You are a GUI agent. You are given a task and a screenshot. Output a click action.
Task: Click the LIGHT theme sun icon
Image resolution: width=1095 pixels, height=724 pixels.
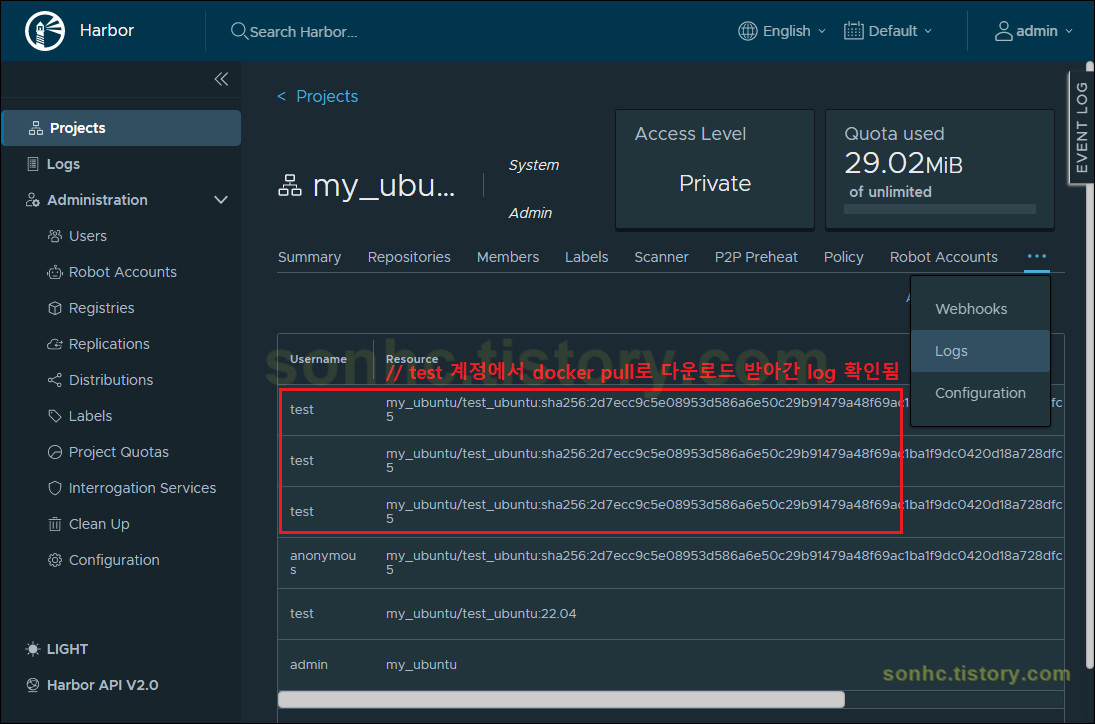point(33,649)
